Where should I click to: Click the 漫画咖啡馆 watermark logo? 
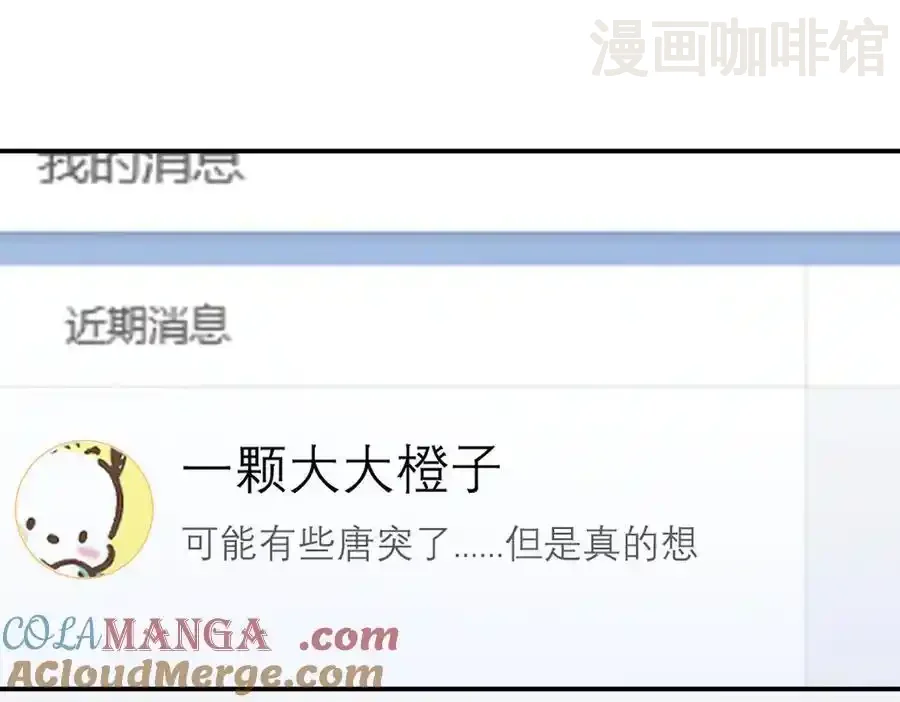click(x=738, y=48)
